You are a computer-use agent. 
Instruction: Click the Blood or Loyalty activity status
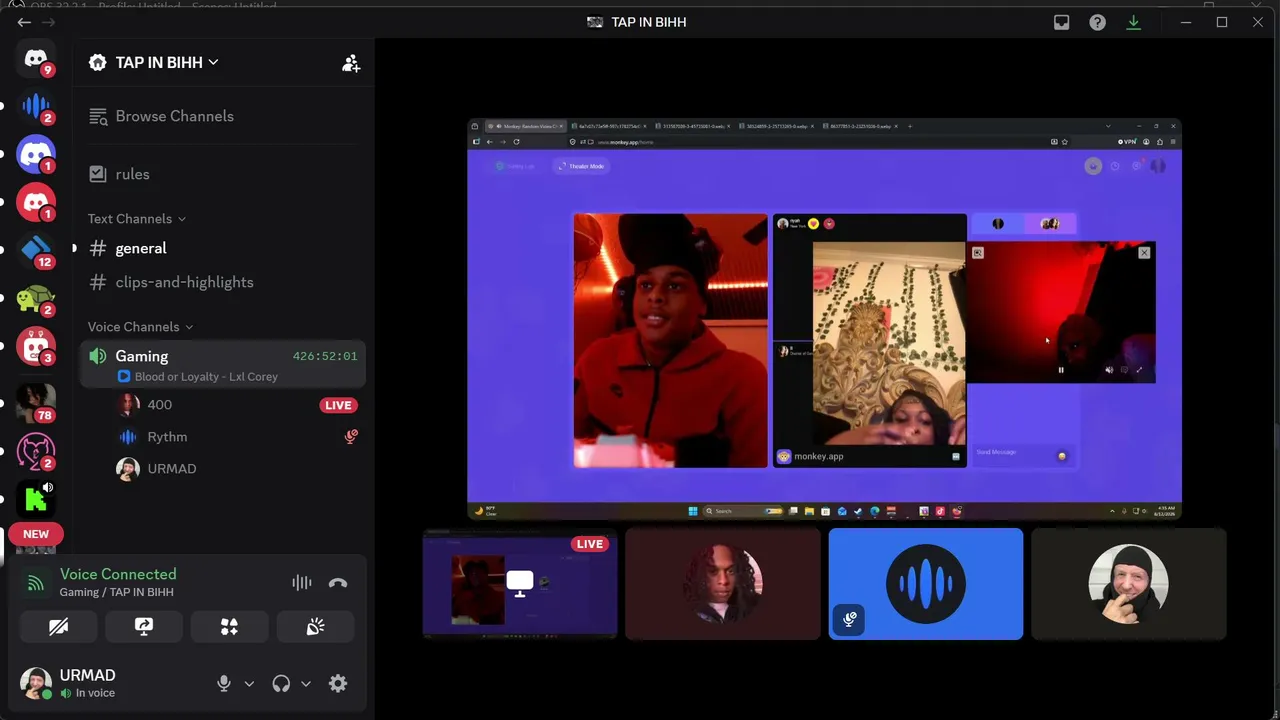(206, 377)
